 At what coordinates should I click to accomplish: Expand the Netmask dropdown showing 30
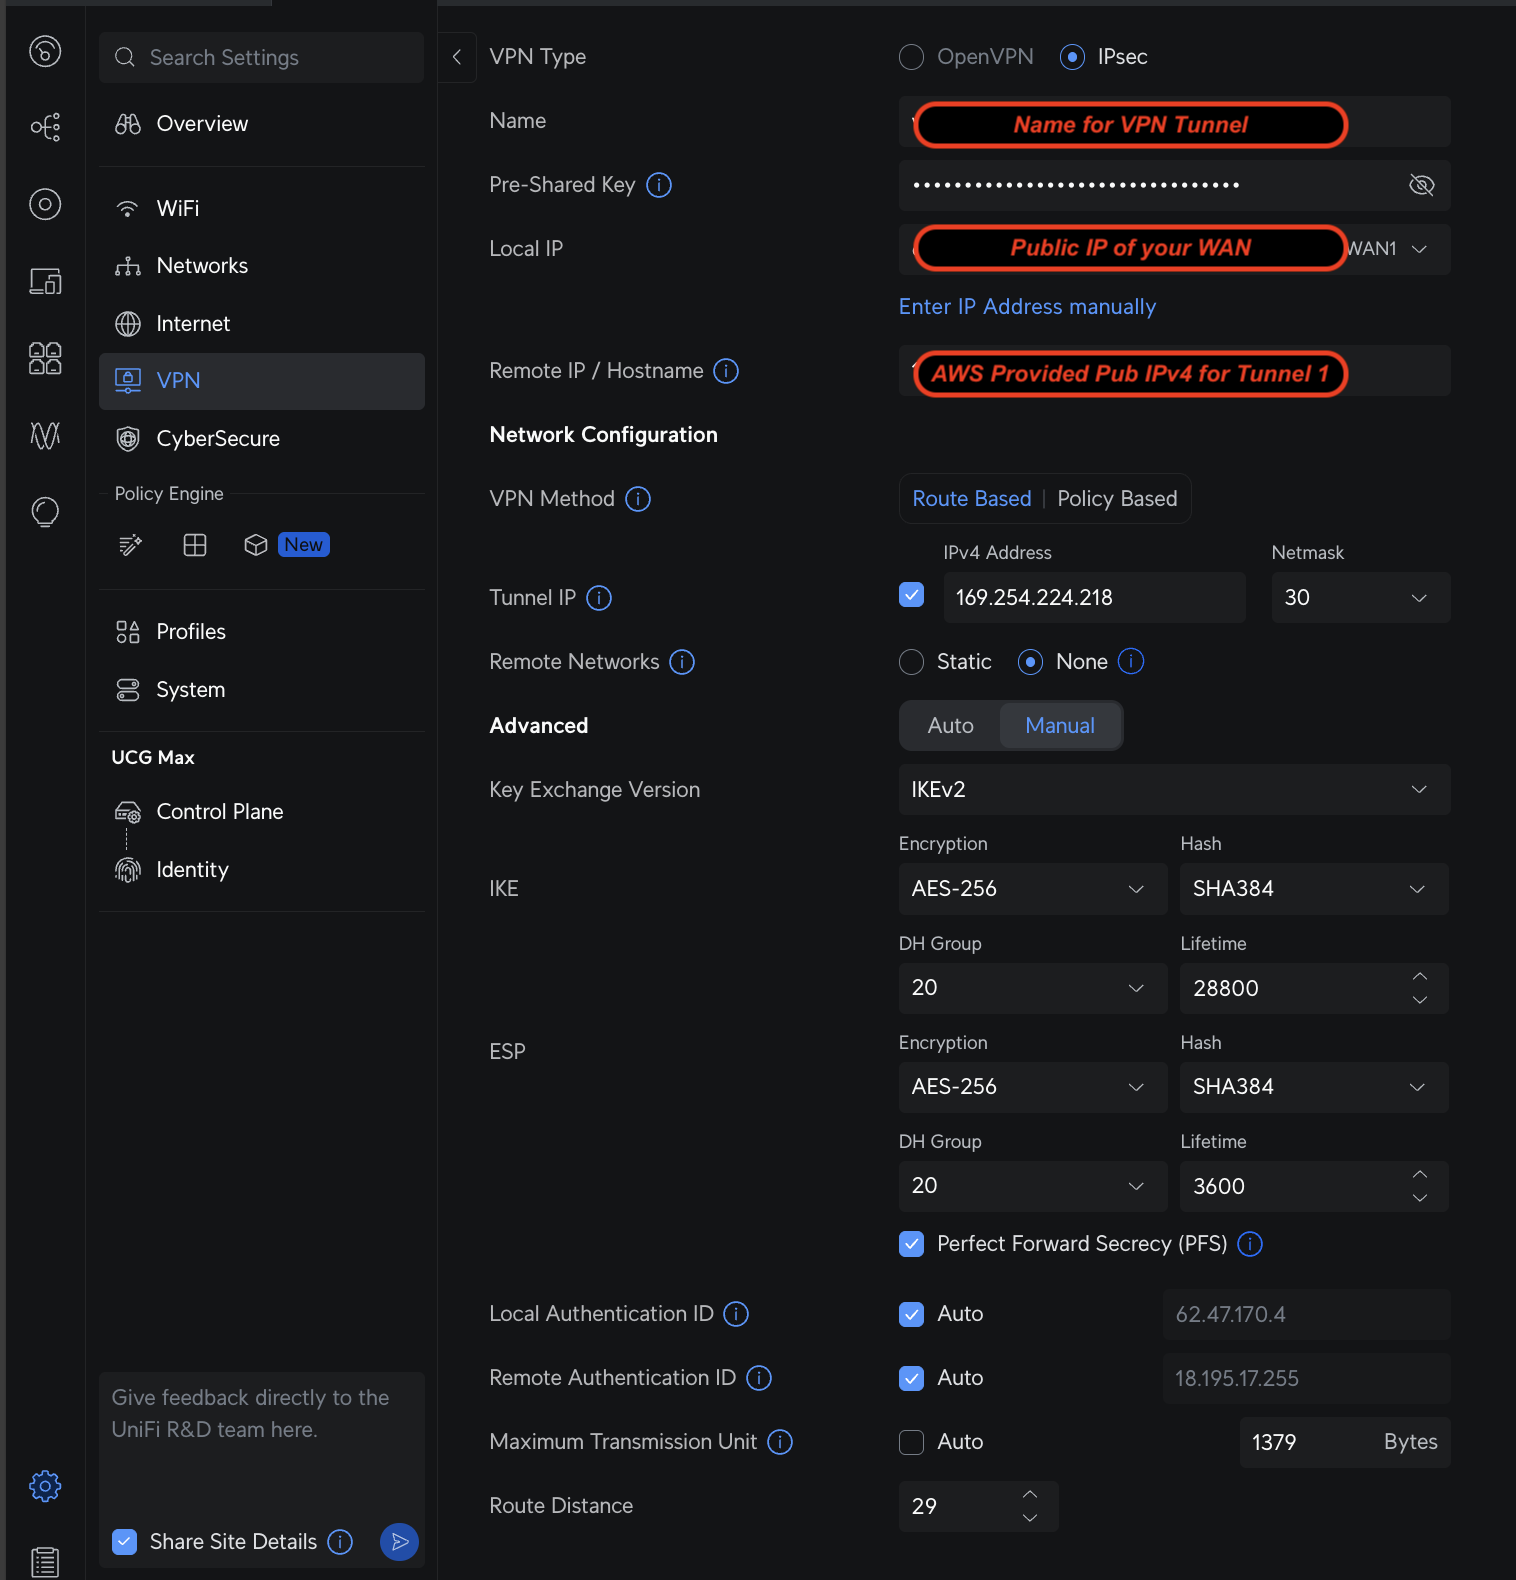click(1360, 598)
